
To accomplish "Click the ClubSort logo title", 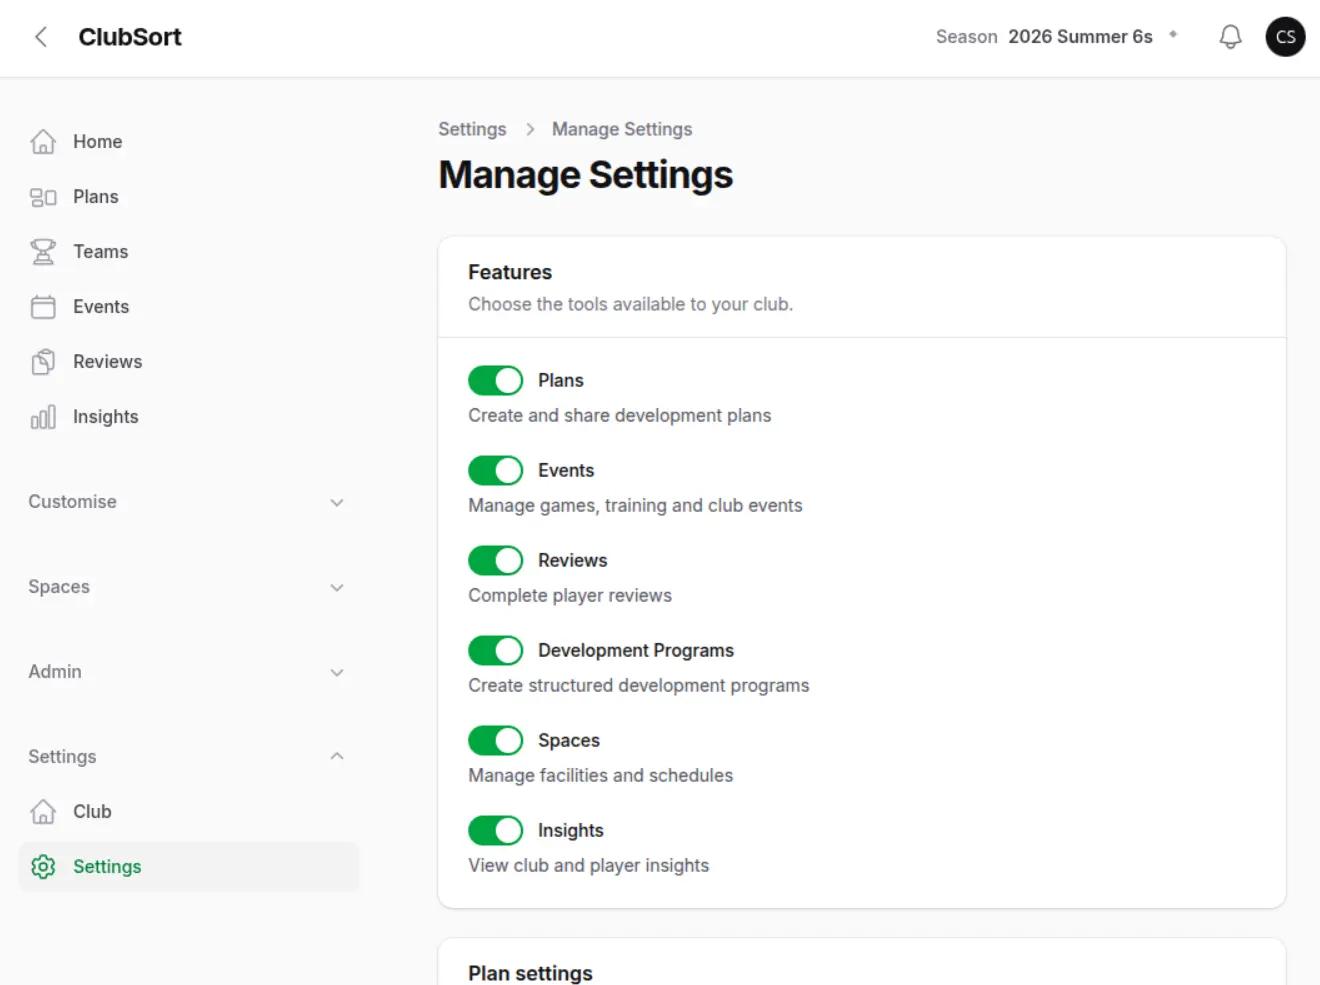I will coord(130,37).
